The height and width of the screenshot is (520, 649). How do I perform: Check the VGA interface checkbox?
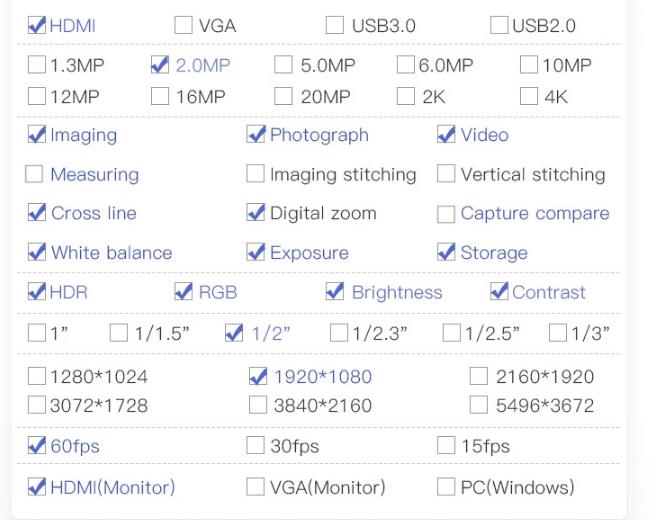[x=183, y=25]
